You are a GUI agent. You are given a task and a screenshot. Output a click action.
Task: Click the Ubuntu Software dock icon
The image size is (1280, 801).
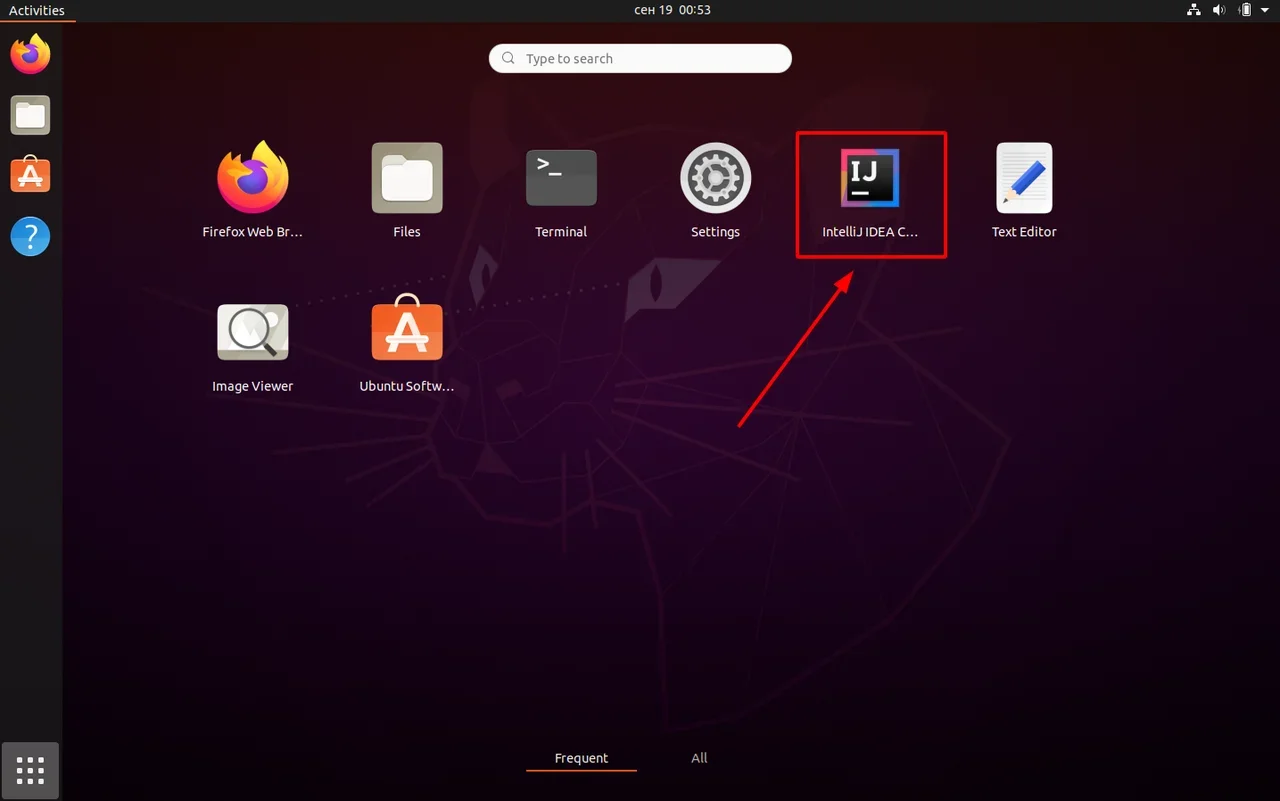(x=30, y=176)
